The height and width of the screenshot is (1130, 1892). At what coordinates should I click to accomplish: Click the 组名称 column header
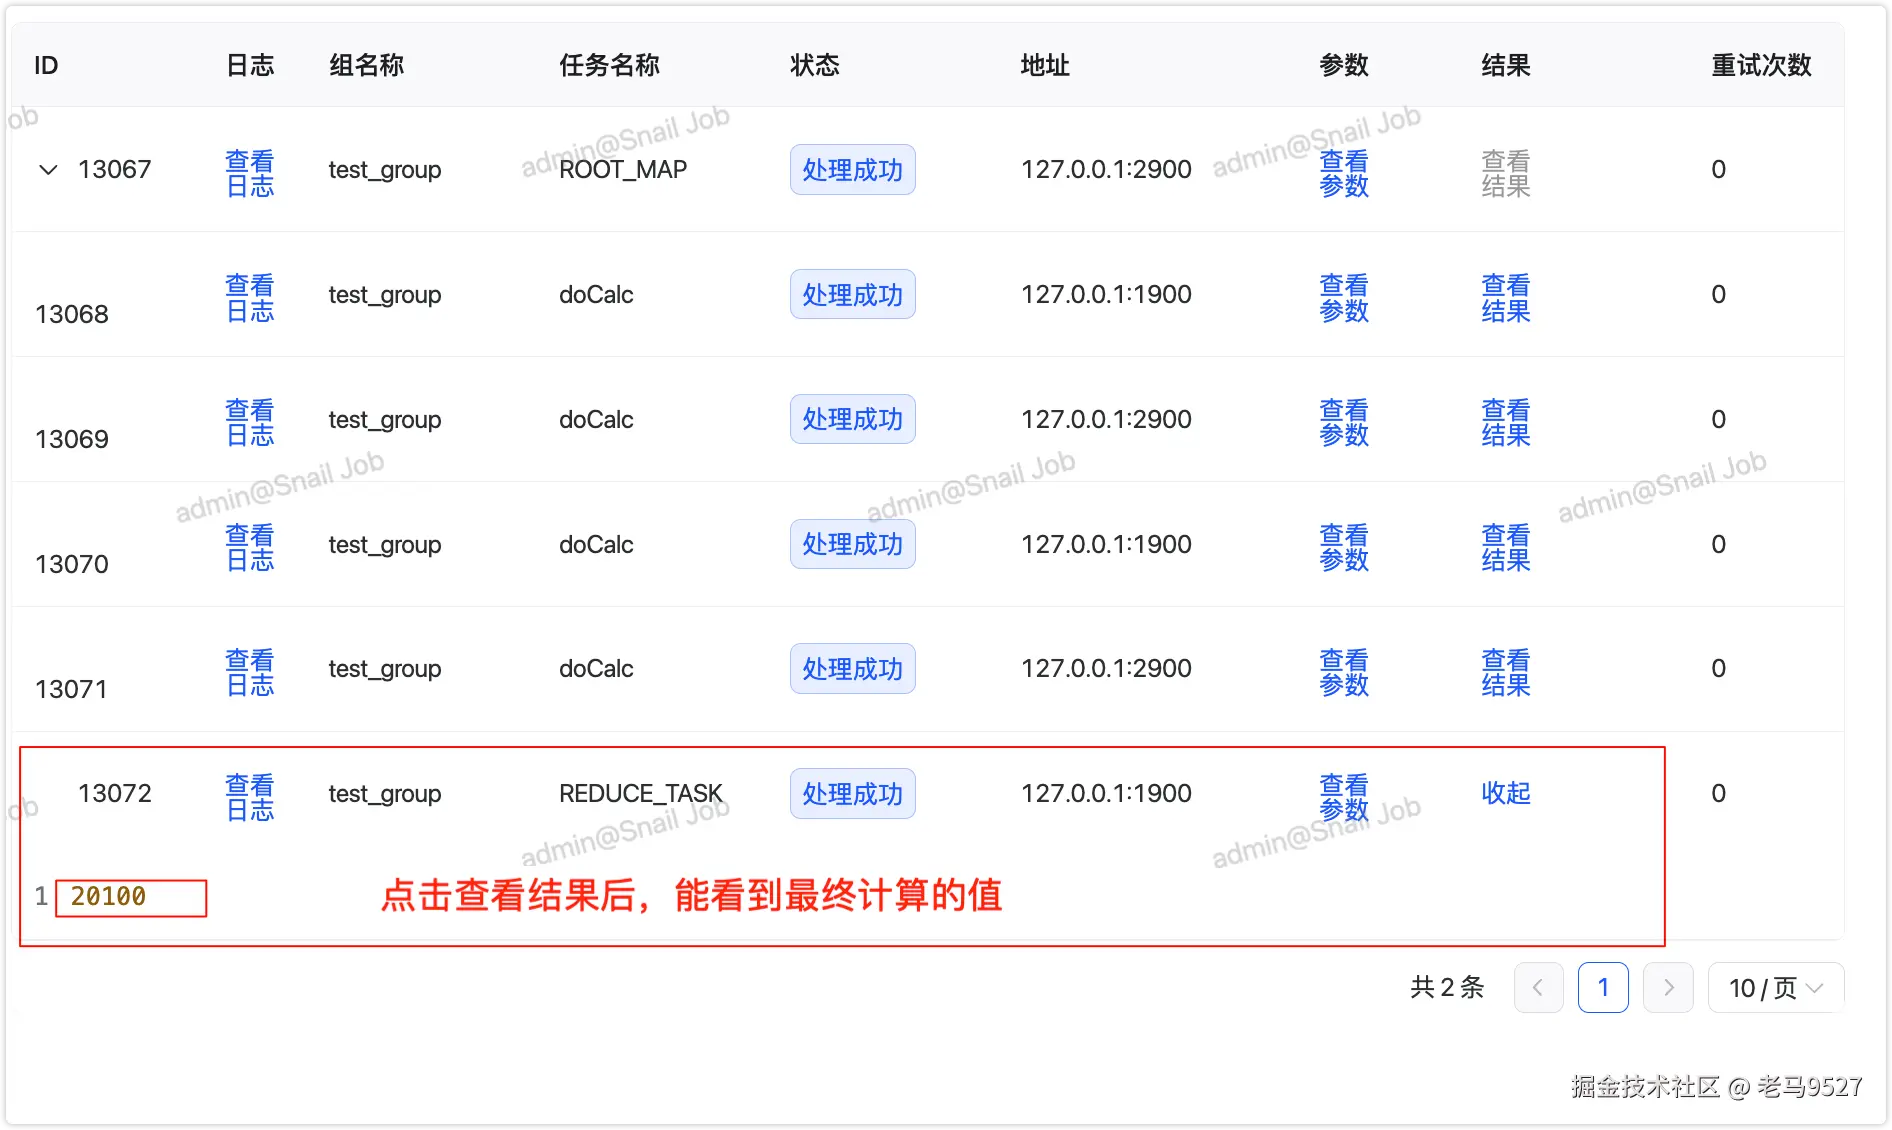coord(366,66)
